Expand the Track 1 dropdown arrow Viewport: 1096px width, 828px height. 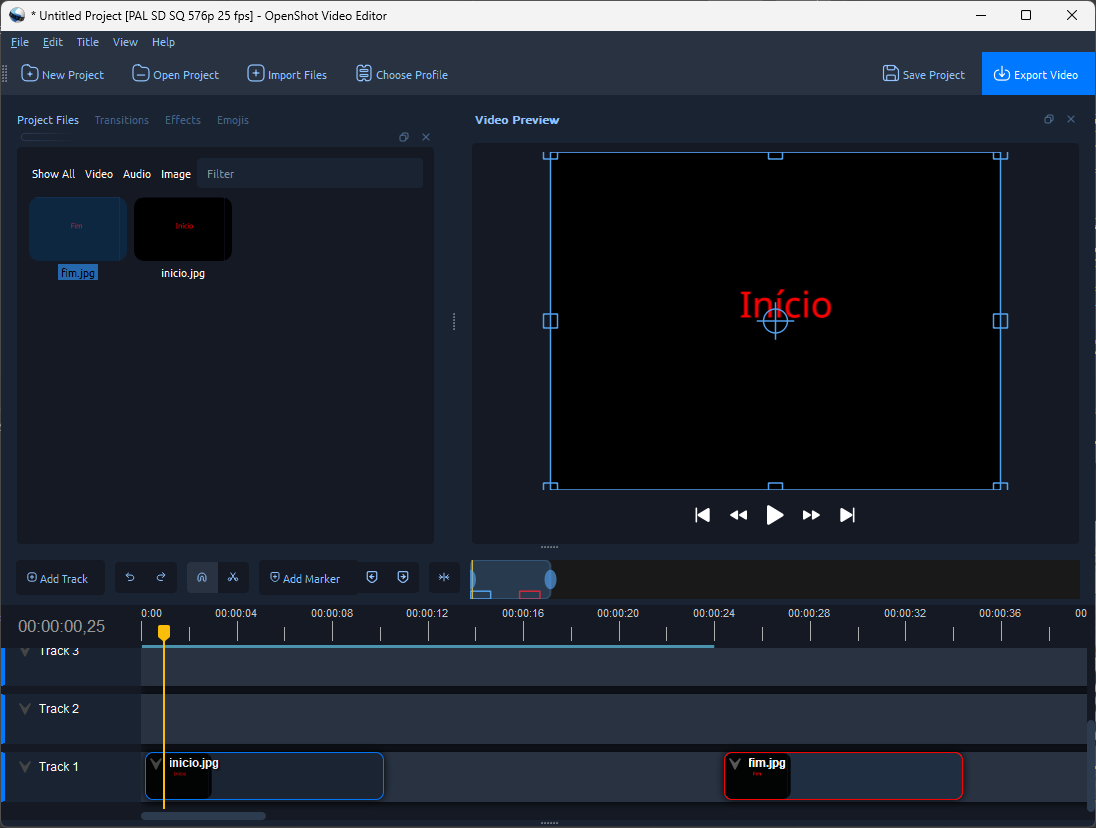pyautogui.click(x=25, y=767)
